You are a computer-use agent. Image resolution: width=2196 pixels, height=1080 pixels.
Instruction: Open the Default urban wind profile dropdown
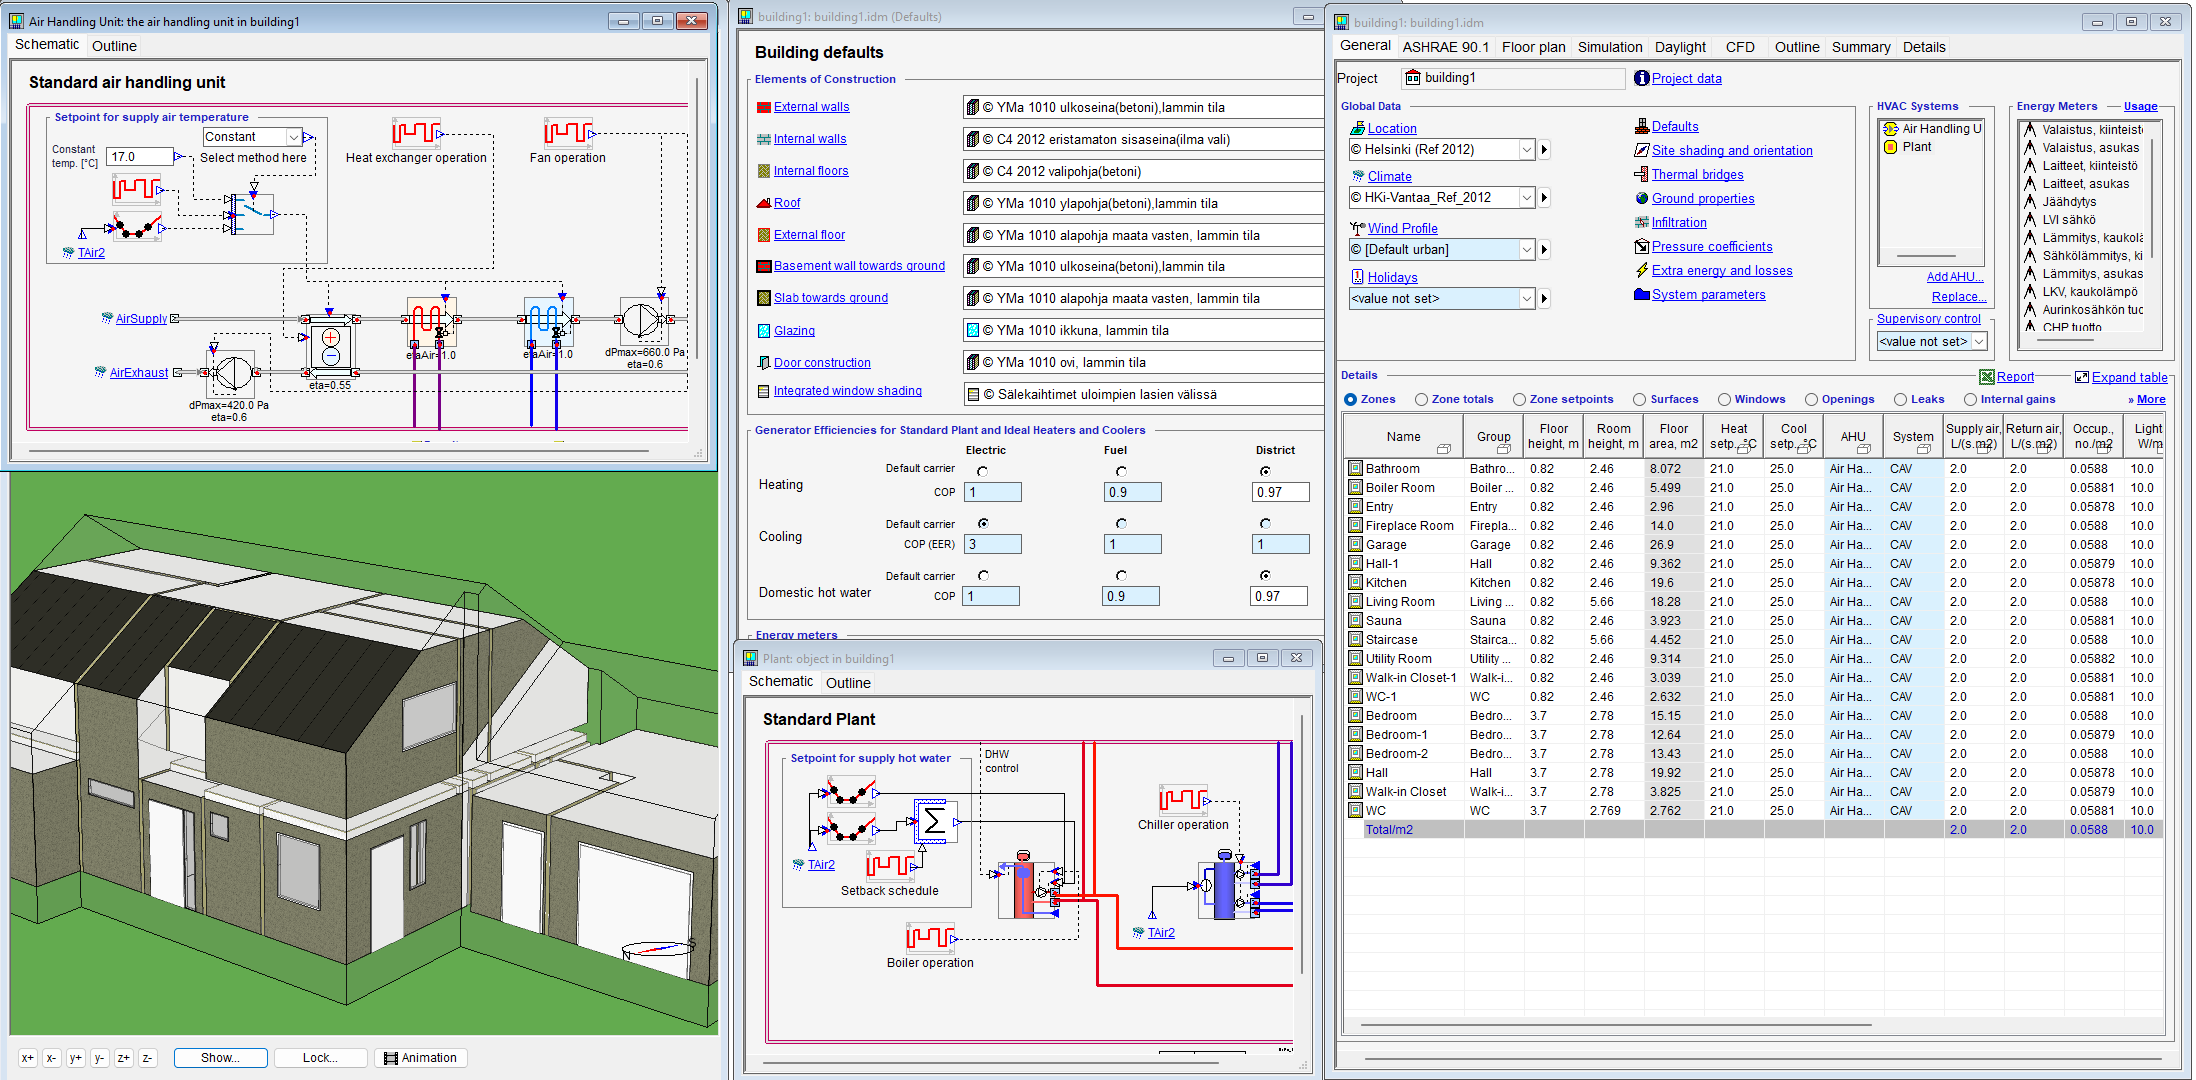coord(1527,250)
